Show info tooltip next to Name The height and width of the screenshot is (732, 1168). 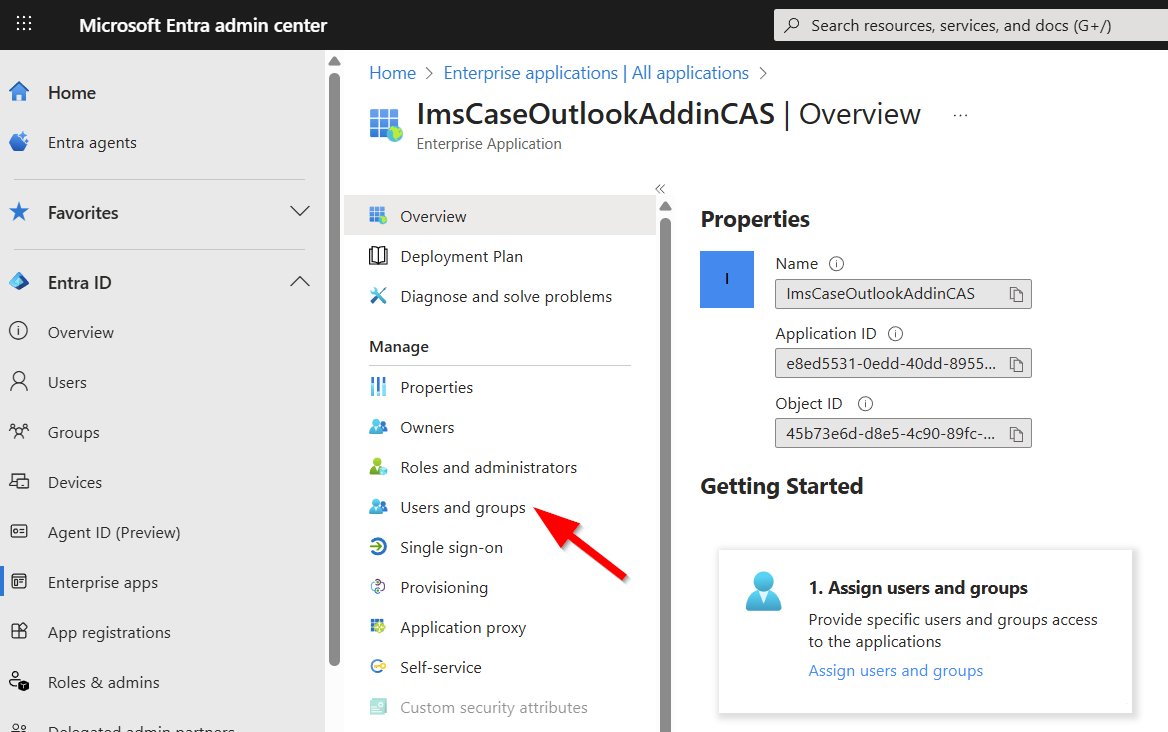[837, 264]
